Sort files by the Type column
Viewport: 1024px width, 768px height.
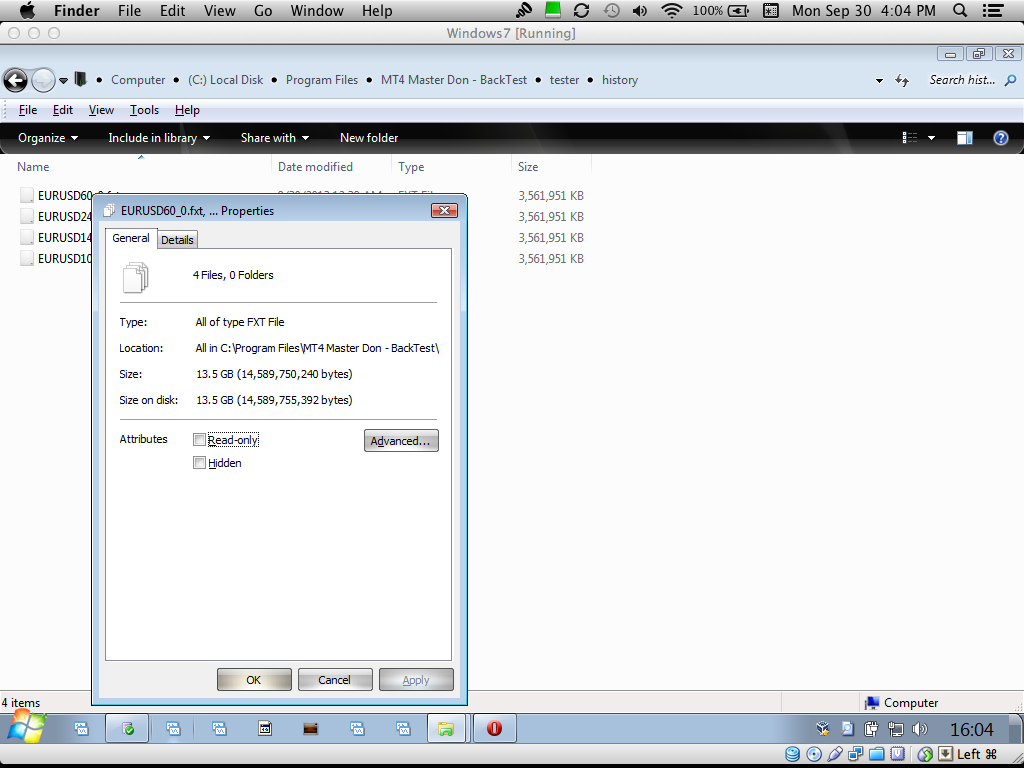pos(411,167)
